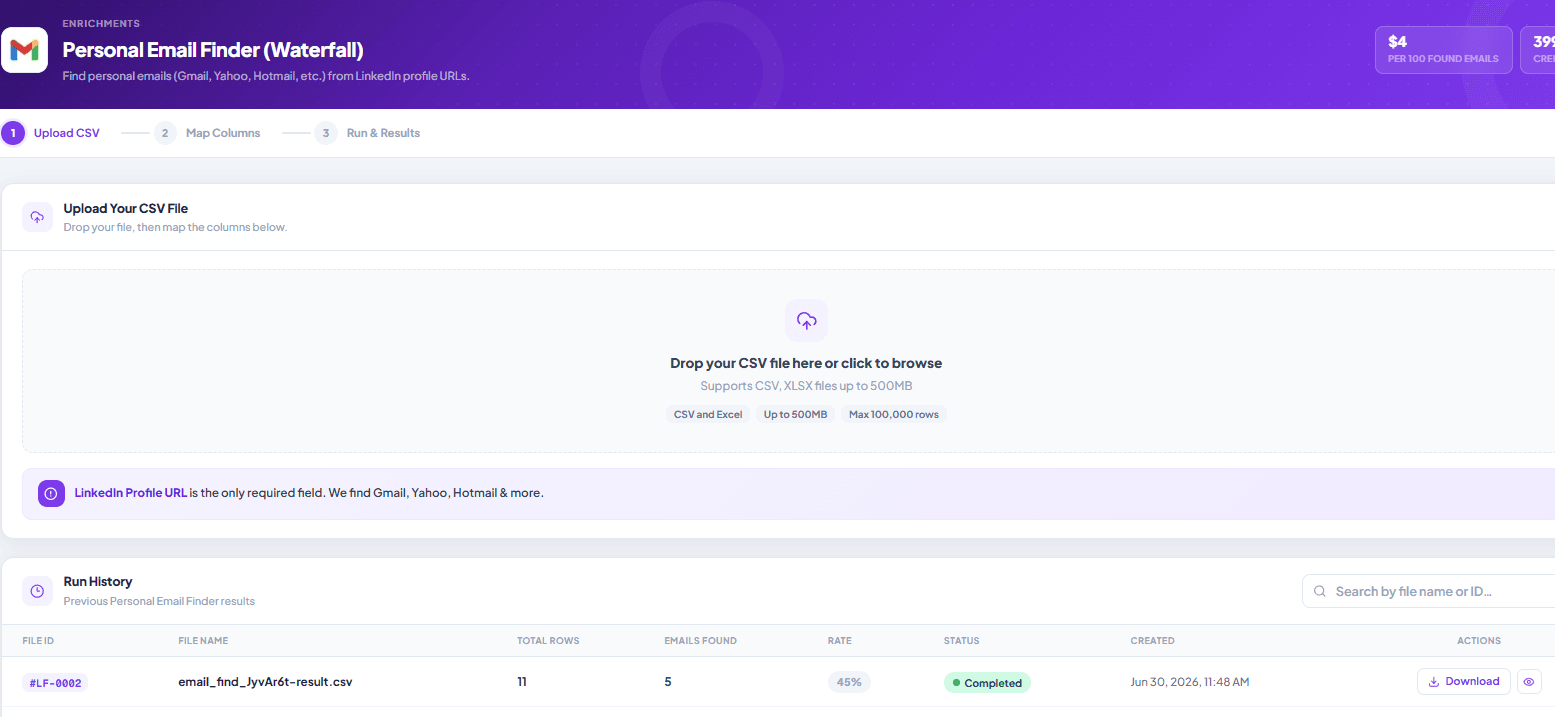Click the total rows value 11

tap(522, 682)
